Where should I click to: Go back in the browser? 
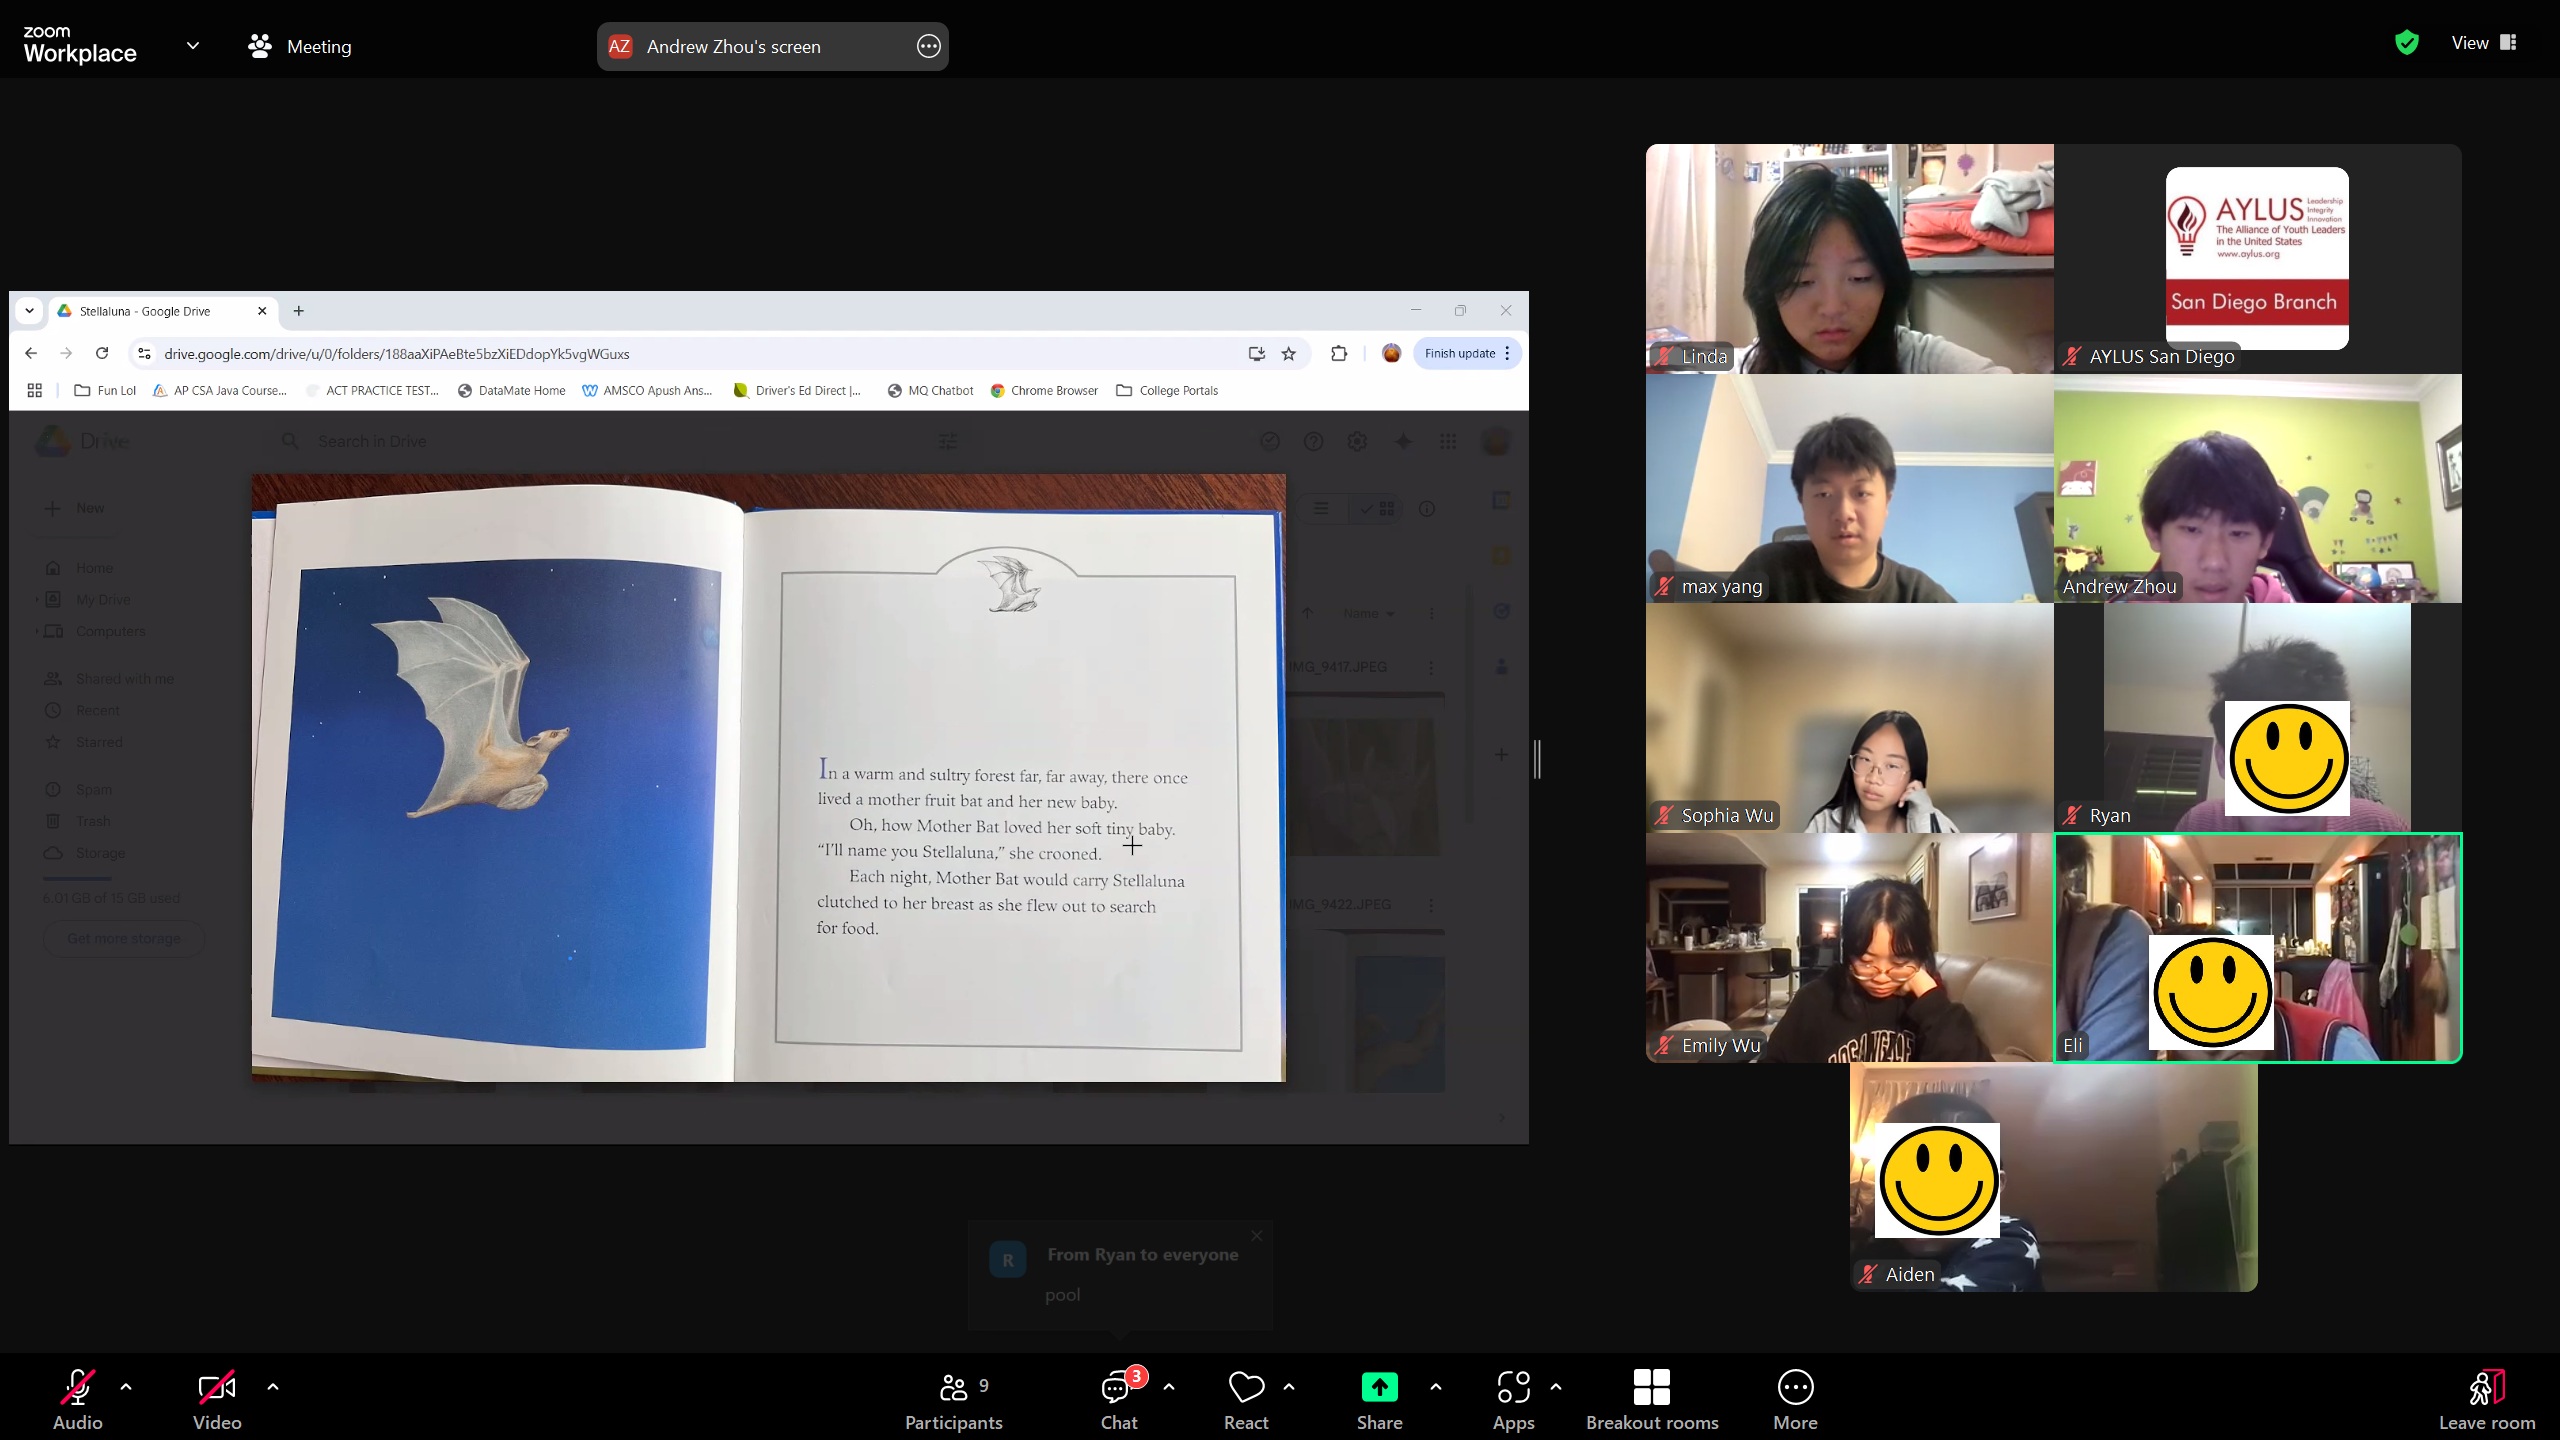[x=31, y=353]
